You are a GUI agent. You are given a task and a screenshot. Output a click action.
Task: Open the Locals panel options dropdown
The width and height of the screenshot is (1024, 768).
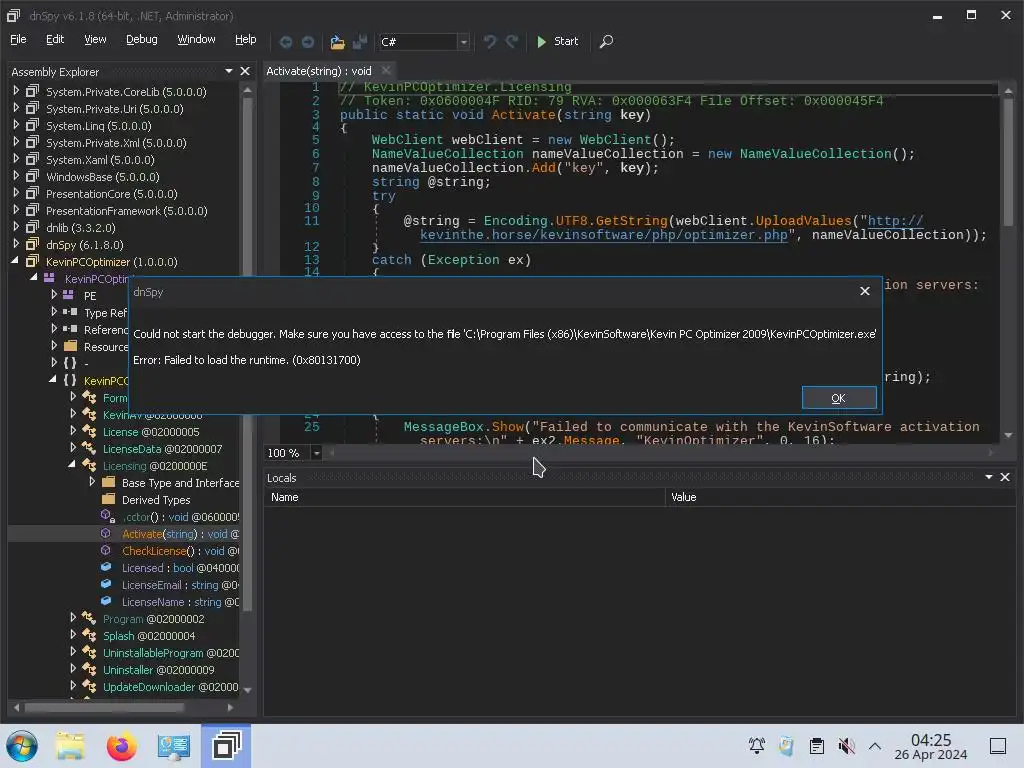[989, 477]
